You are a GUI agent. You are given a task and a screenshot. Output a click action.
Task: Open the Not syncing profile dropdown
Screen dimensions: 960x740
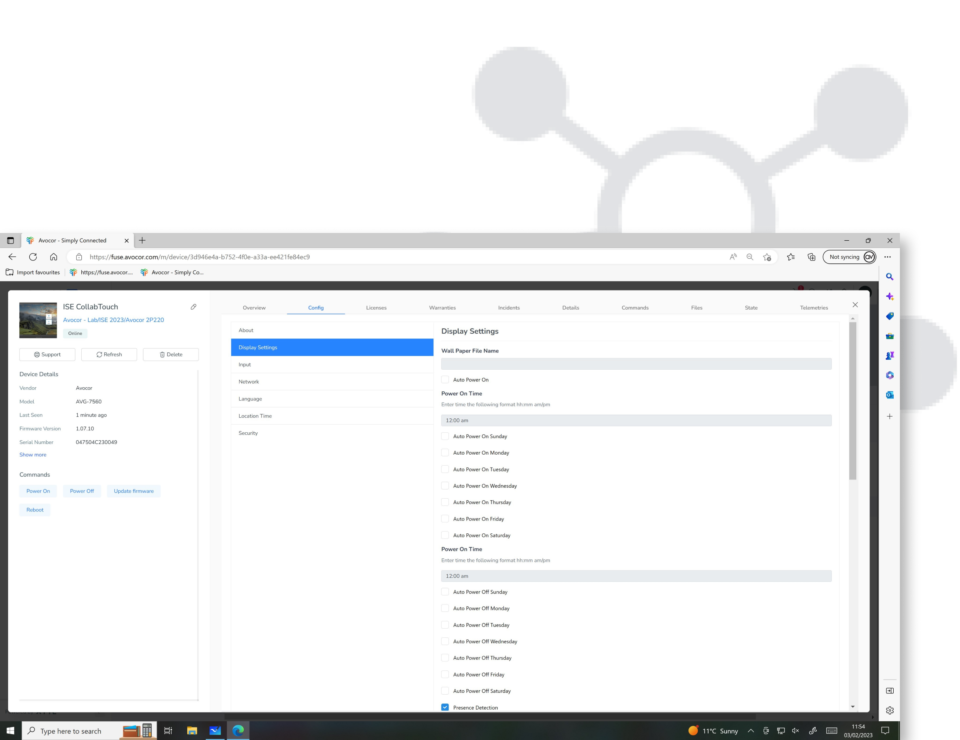848,257
